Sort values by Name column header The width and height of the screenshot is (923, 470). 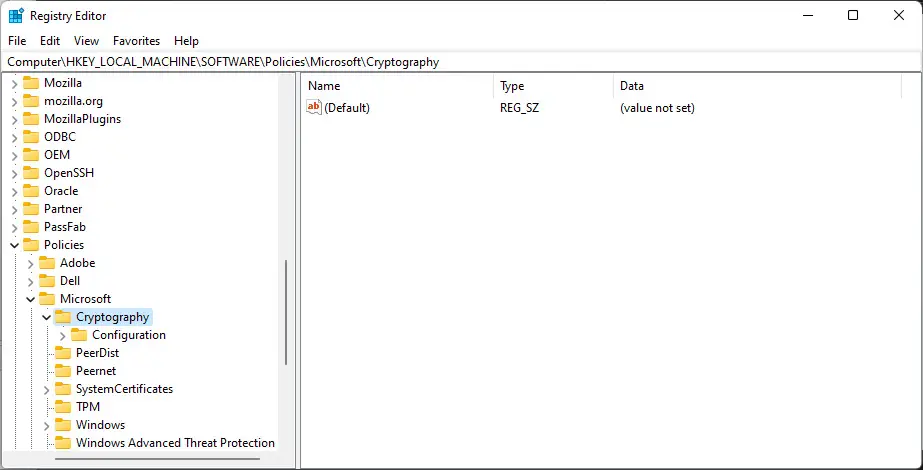click(397, 86)
